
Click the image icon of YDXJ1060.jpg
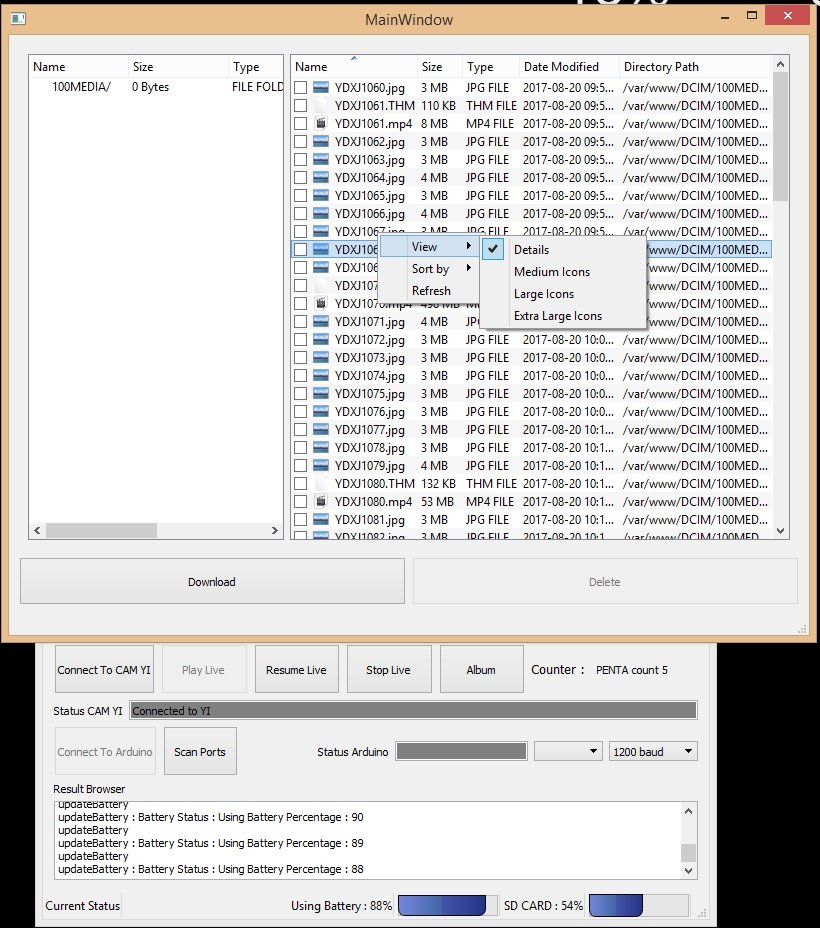tap(321, 88)
